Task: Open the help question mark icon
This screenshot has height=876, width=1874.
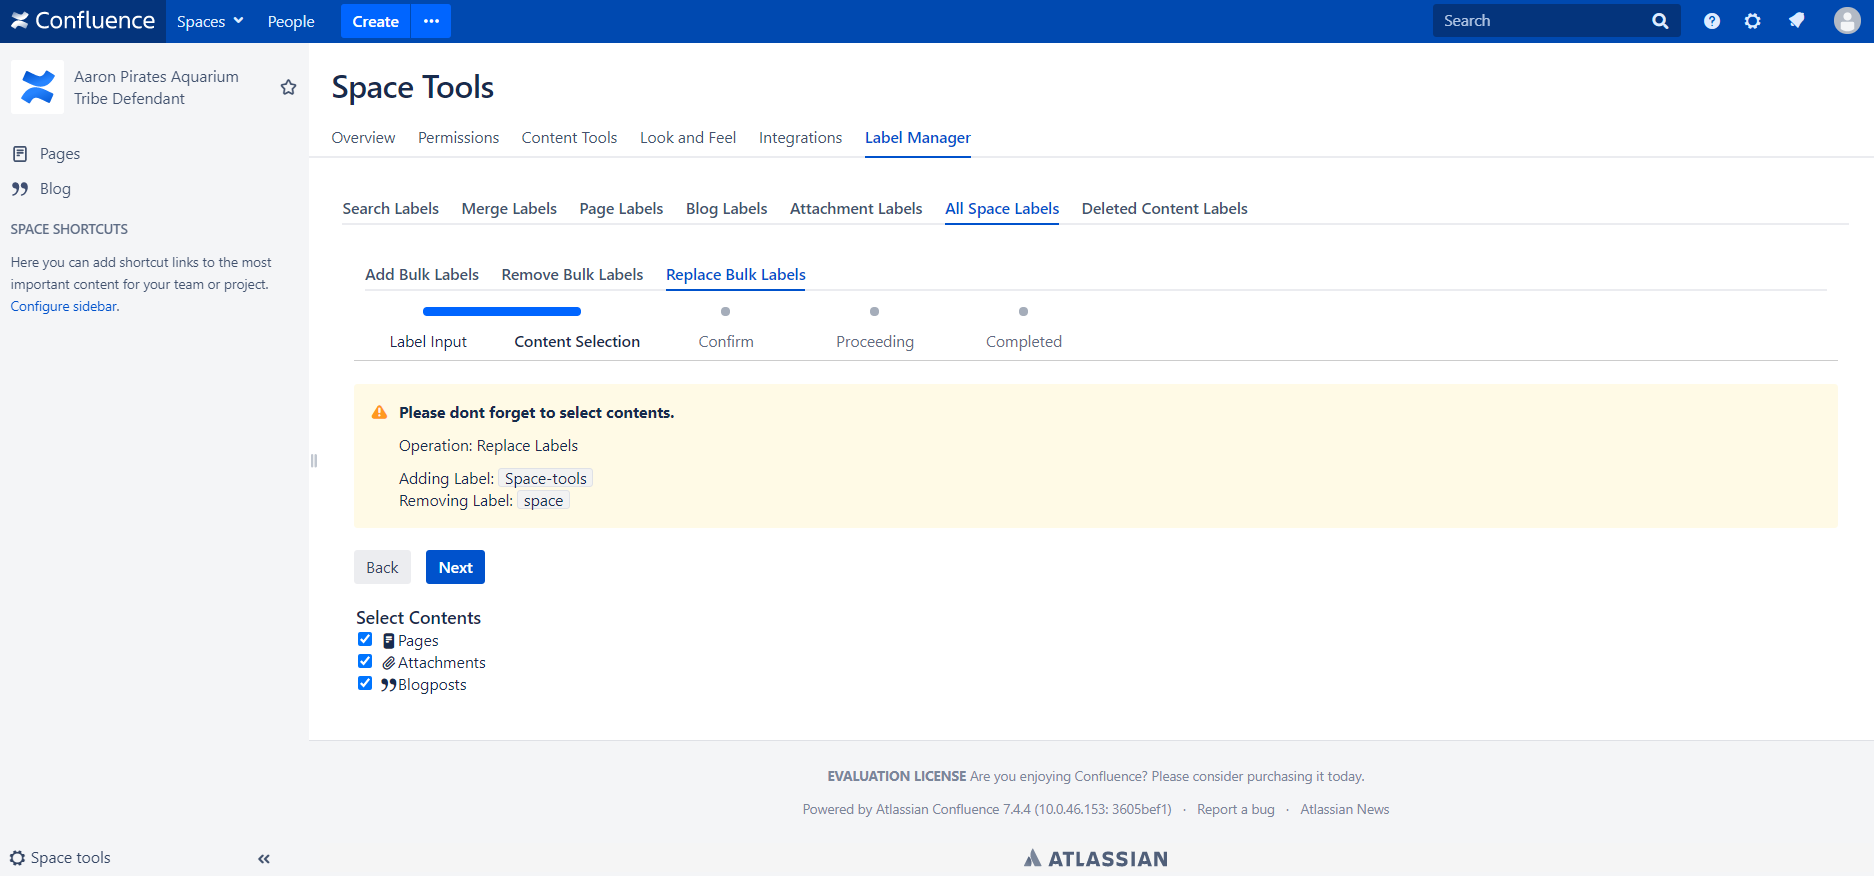Action: [x=1712, y=21]
